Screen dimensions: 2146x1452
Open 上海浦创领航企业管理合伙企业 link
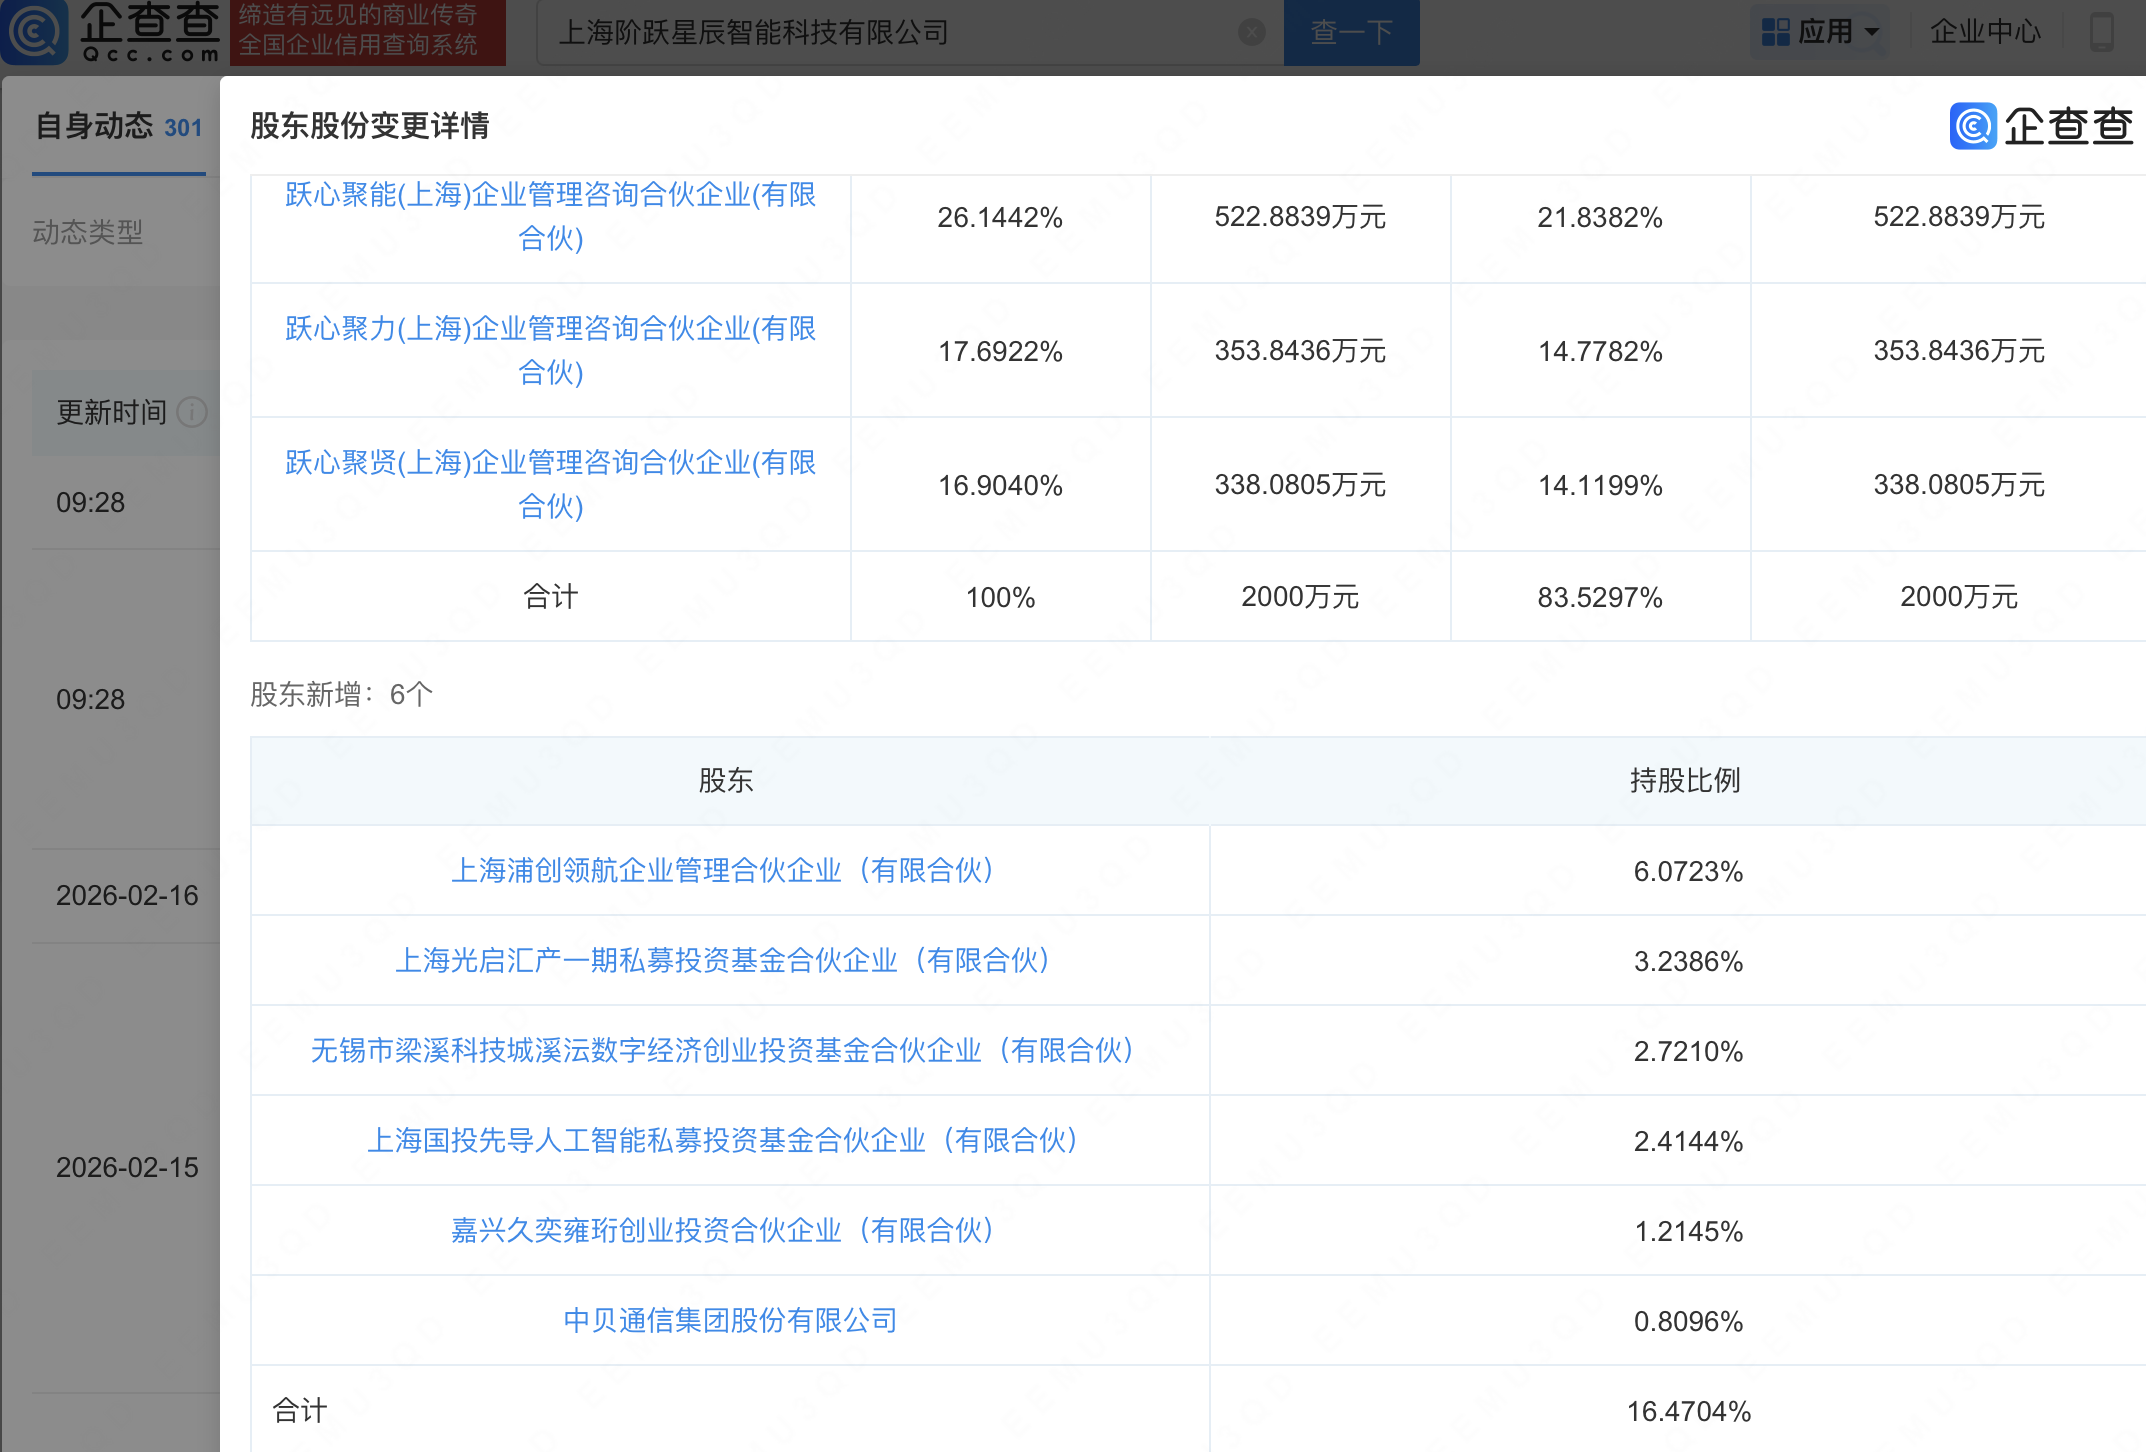pyautogui.click(x=725, y=871)
